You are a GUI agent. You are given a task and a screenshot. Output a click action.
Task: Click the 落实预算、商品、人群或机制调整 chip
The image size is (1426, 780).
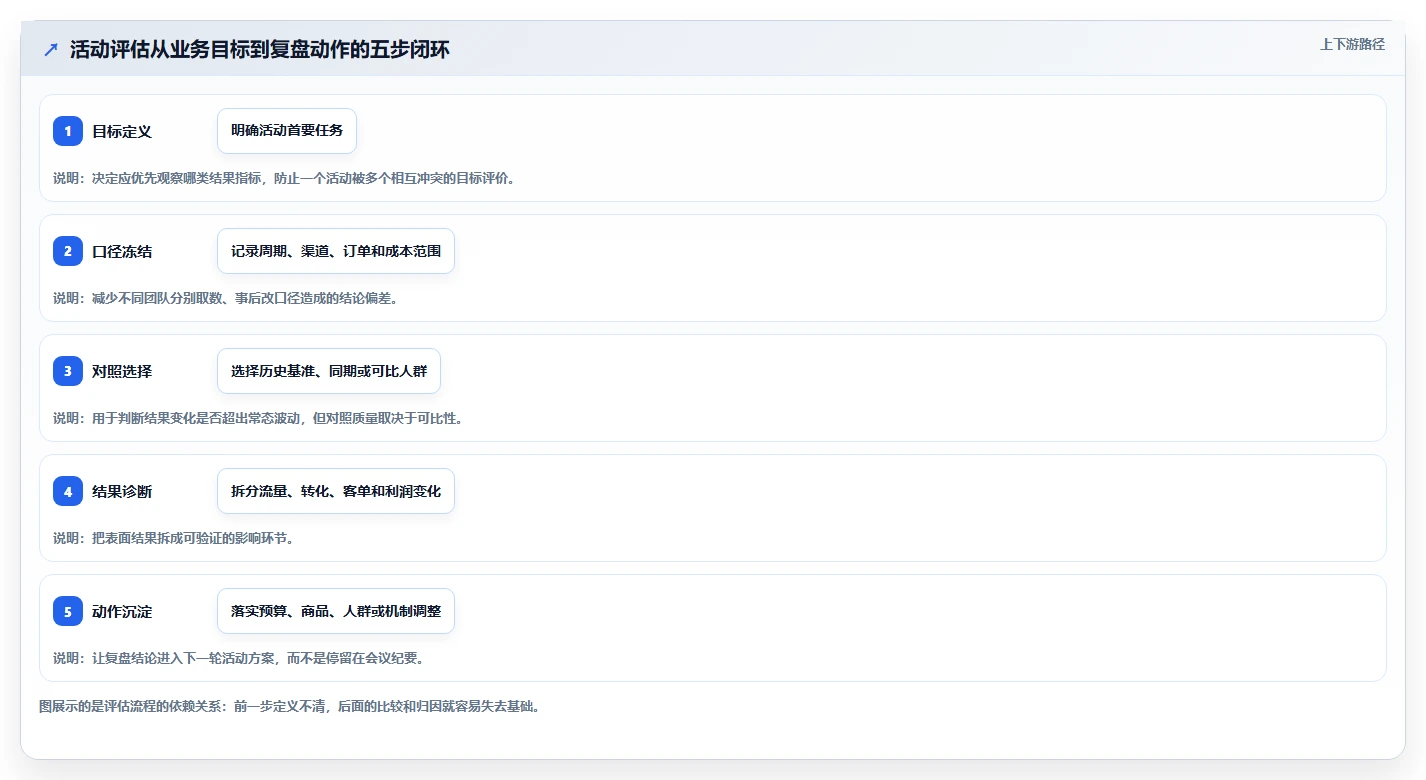pos(336,611)
